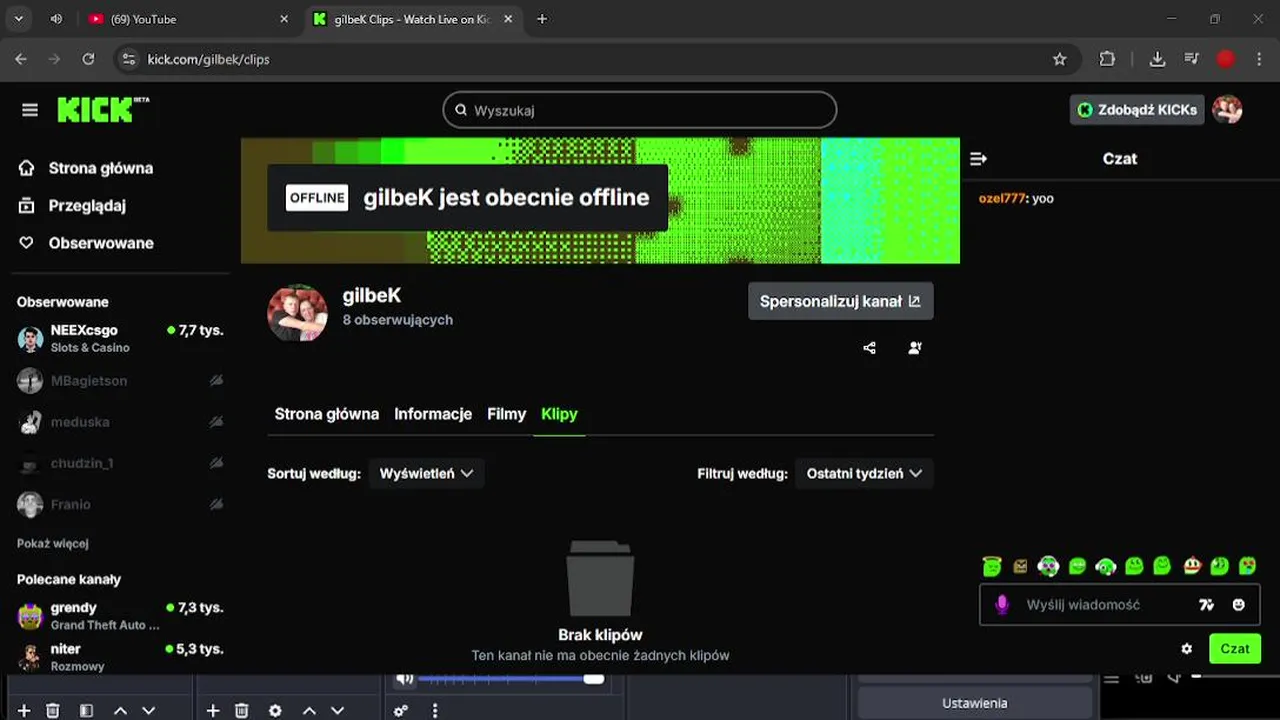
Task: Switch to the Strona główna channel tab
Action: point(327,414)
